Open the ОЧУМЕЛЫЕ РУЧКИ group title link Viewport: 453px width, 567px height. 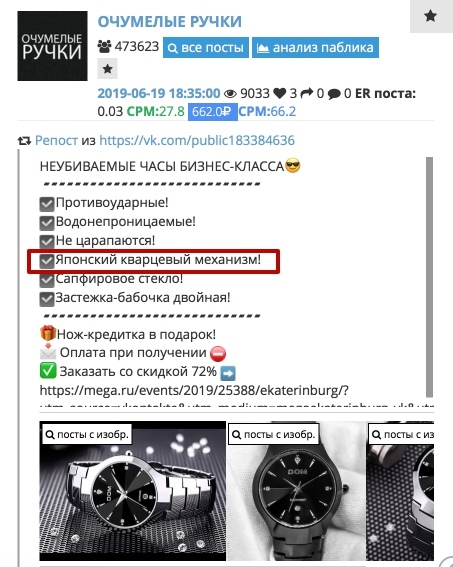[170, 21]
